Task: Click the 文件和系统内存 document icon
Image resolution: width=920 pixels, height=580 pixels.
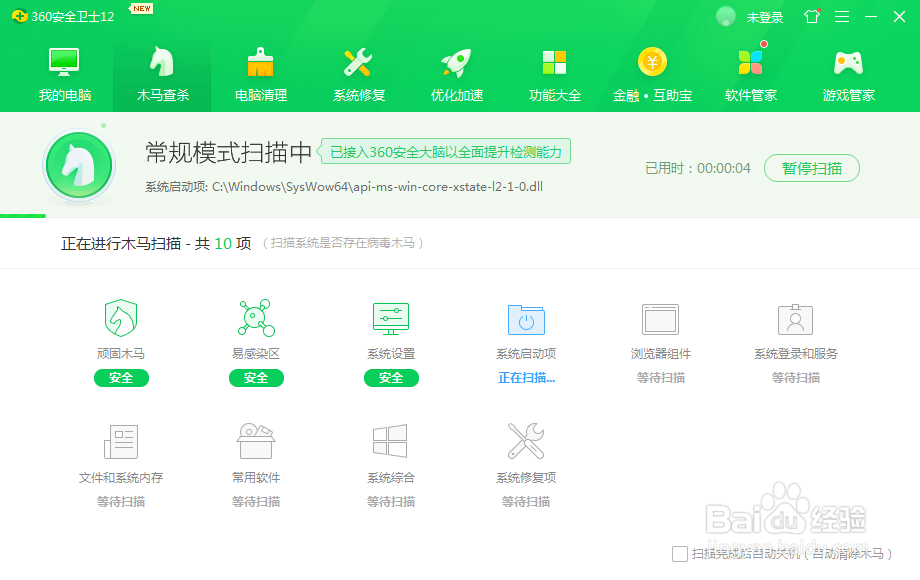Action: 121,442
